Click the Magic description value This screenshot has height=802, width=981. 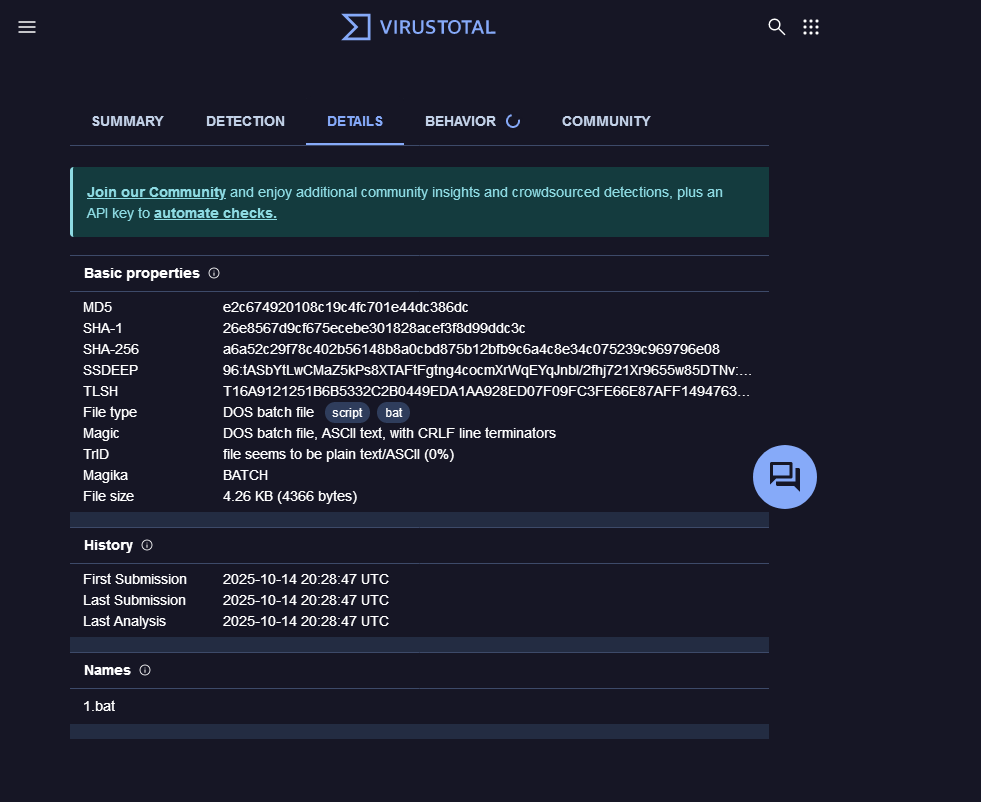389,434
